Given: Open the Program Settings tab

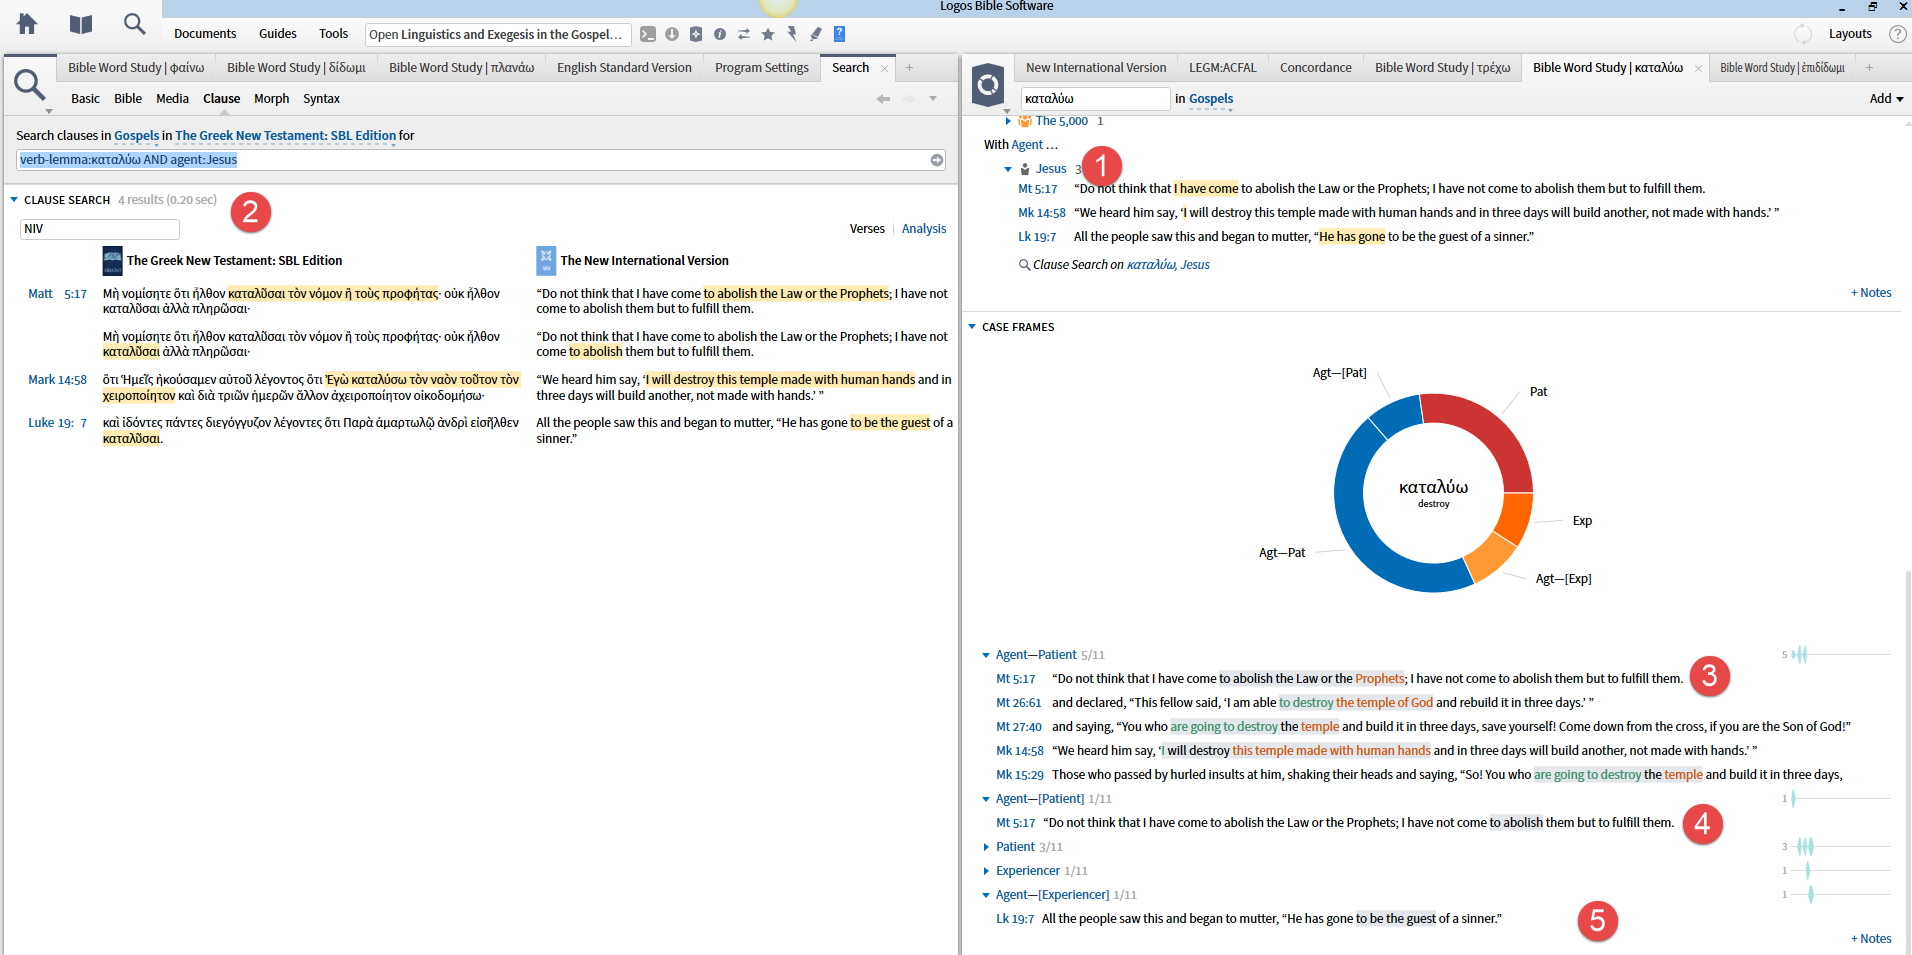Looking at the screenshot, I should [762, 68].
